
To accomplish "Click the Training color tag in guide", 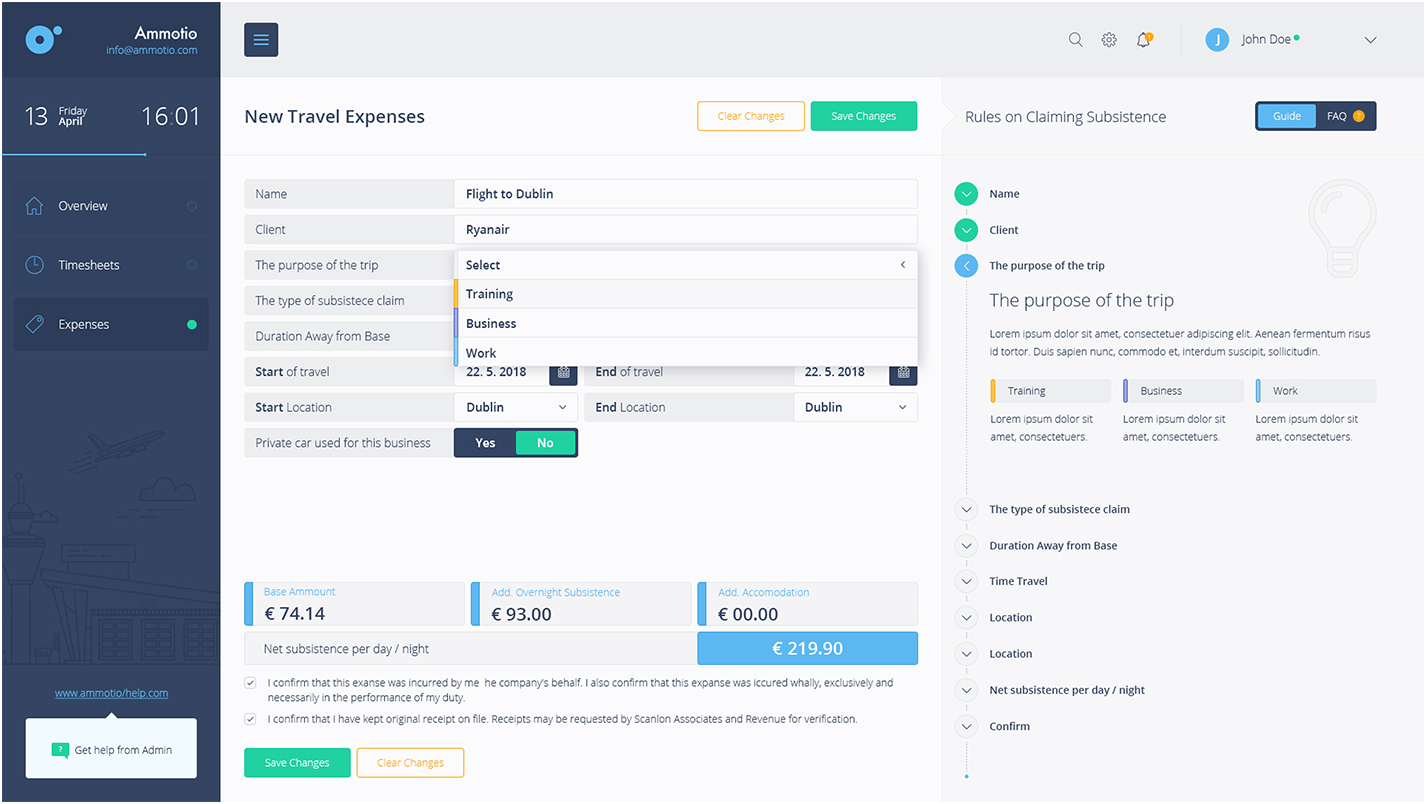I will pyautogui.click(x=1049, y=391).
